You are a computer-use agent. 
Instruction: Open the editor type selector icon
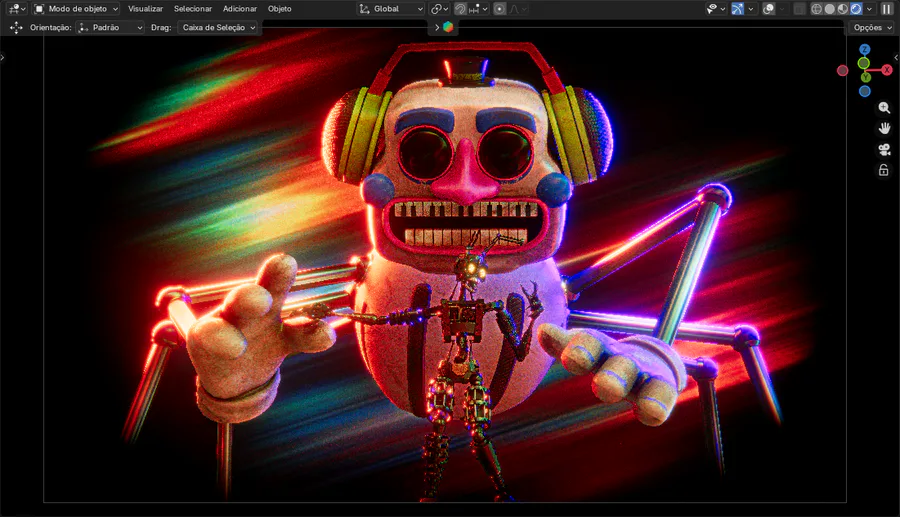point(16,9)
